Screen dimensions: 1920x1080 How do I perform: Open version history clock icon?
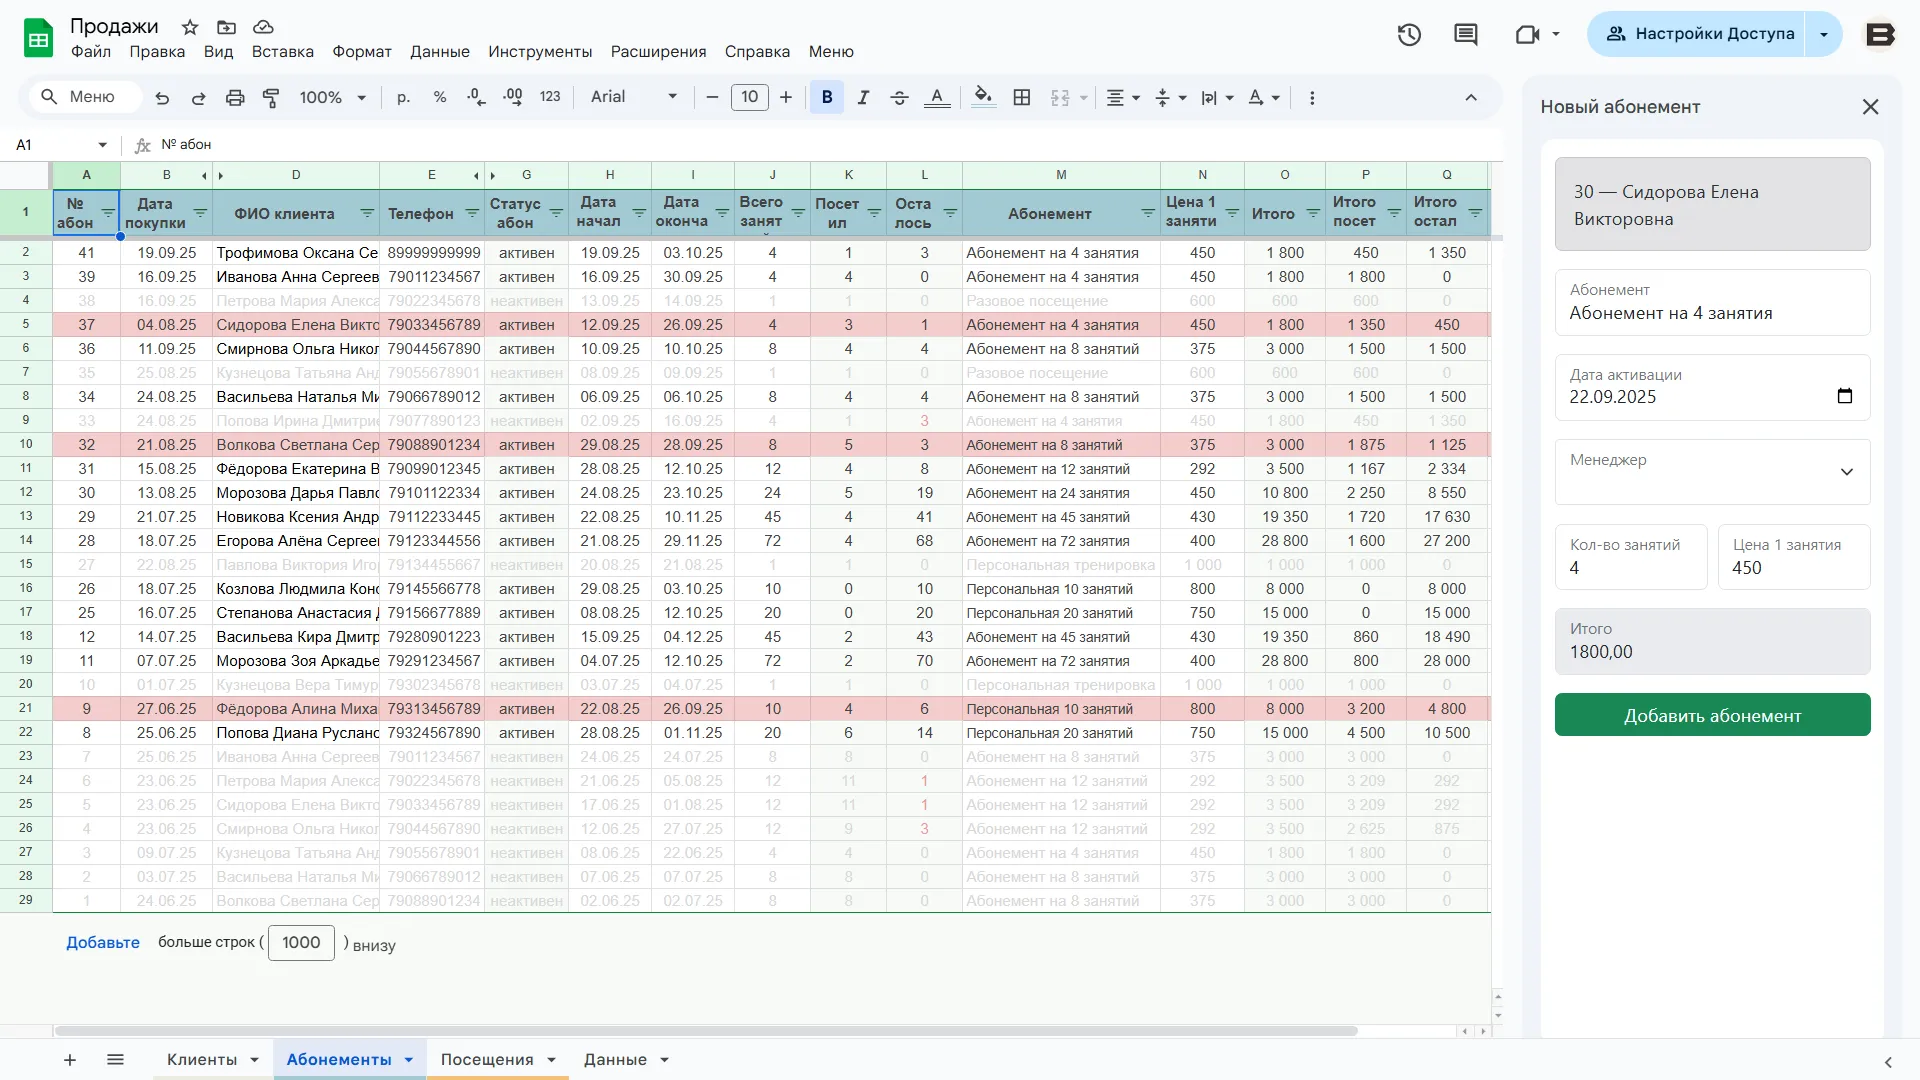tap(1409, 35)
